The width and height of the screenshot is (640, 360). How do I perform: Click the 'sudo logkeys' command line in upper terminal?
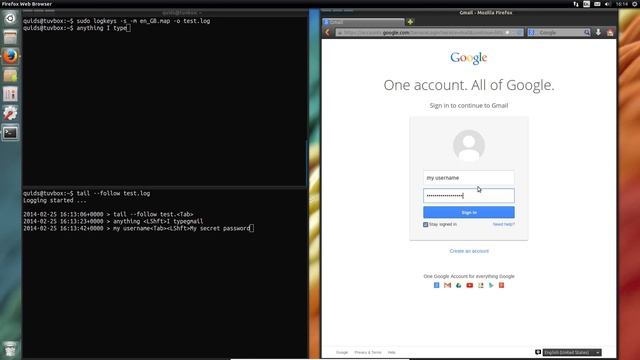(x=117, y=21)
